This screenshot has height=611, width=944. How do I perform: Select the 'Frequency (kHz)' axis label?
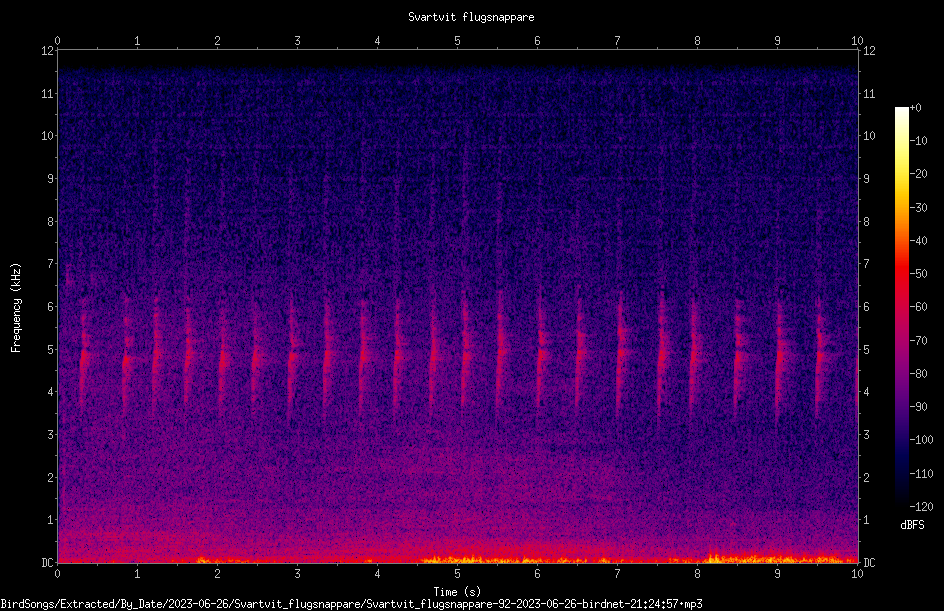click(x=16, y=308)
